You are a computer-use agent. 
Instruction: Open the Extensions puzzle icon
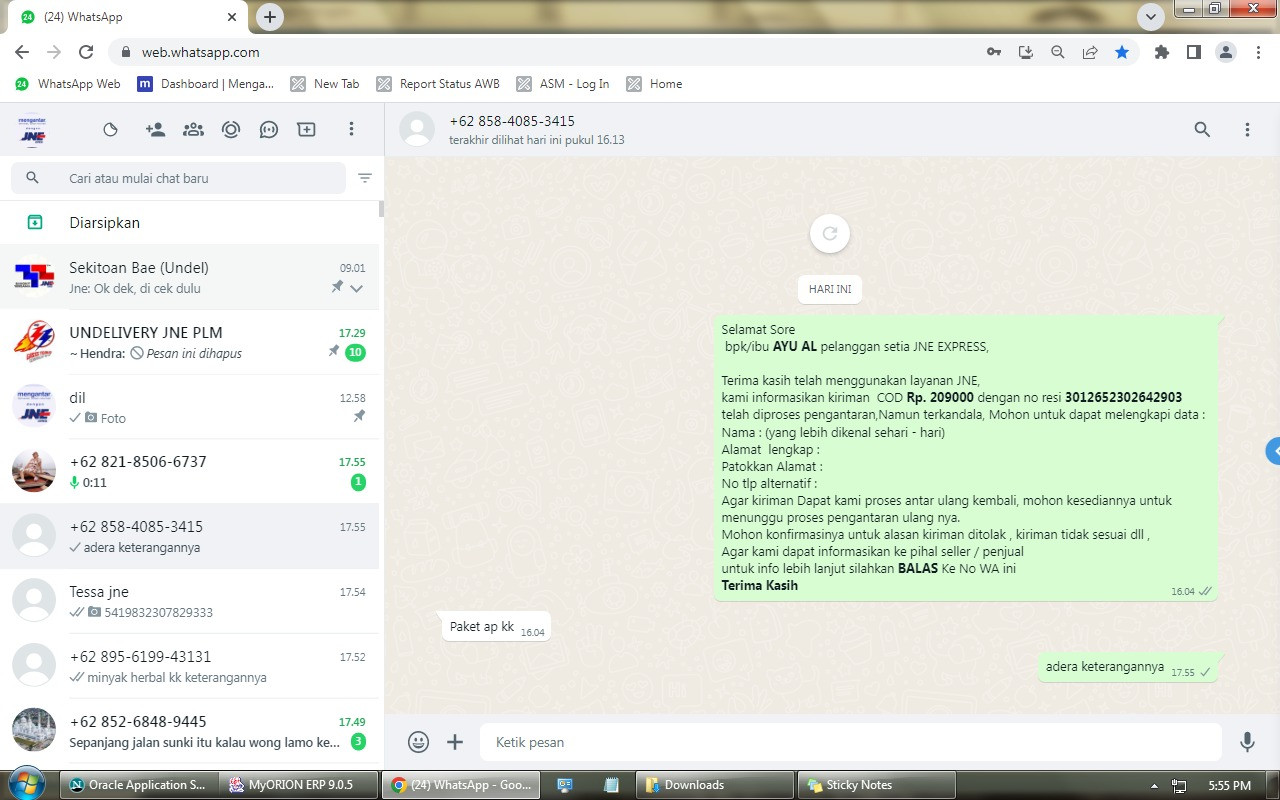(1162, 52)
